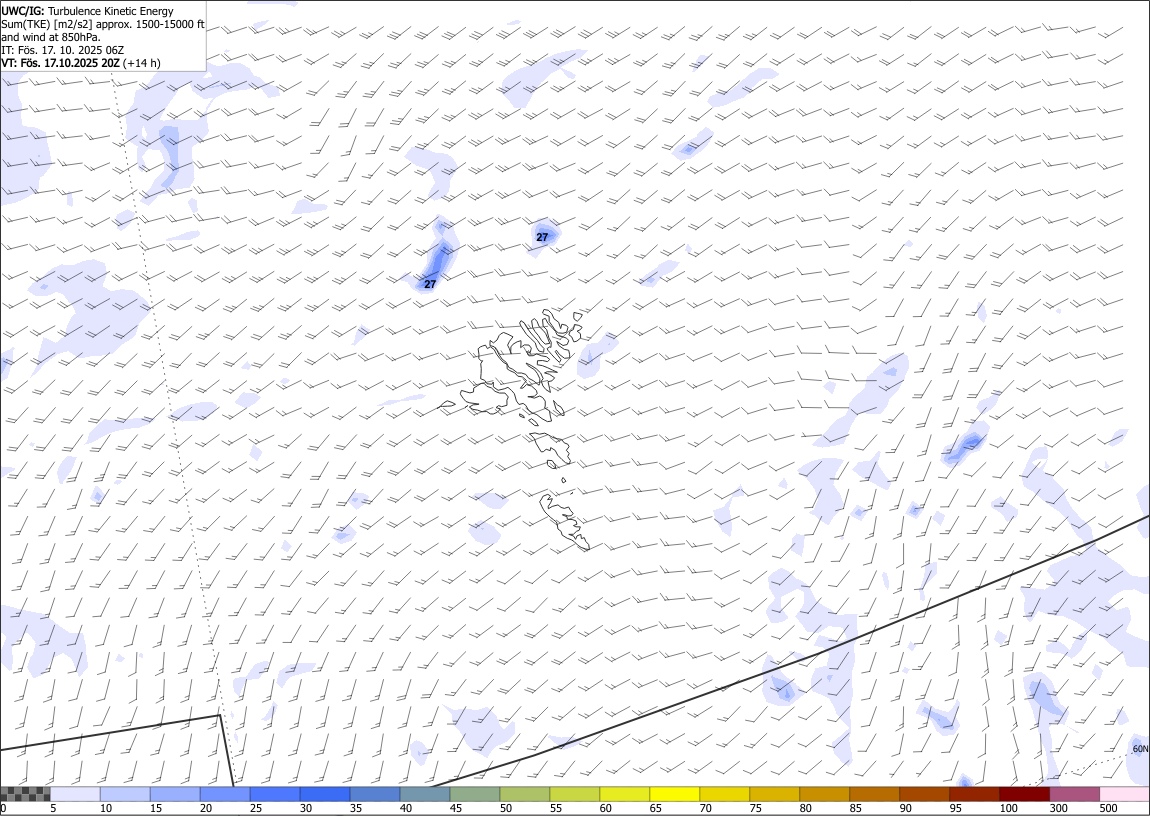
Task: Click the "27" label on the elongated blue streak
Action: pyautogui.click(x=430, y=284)
